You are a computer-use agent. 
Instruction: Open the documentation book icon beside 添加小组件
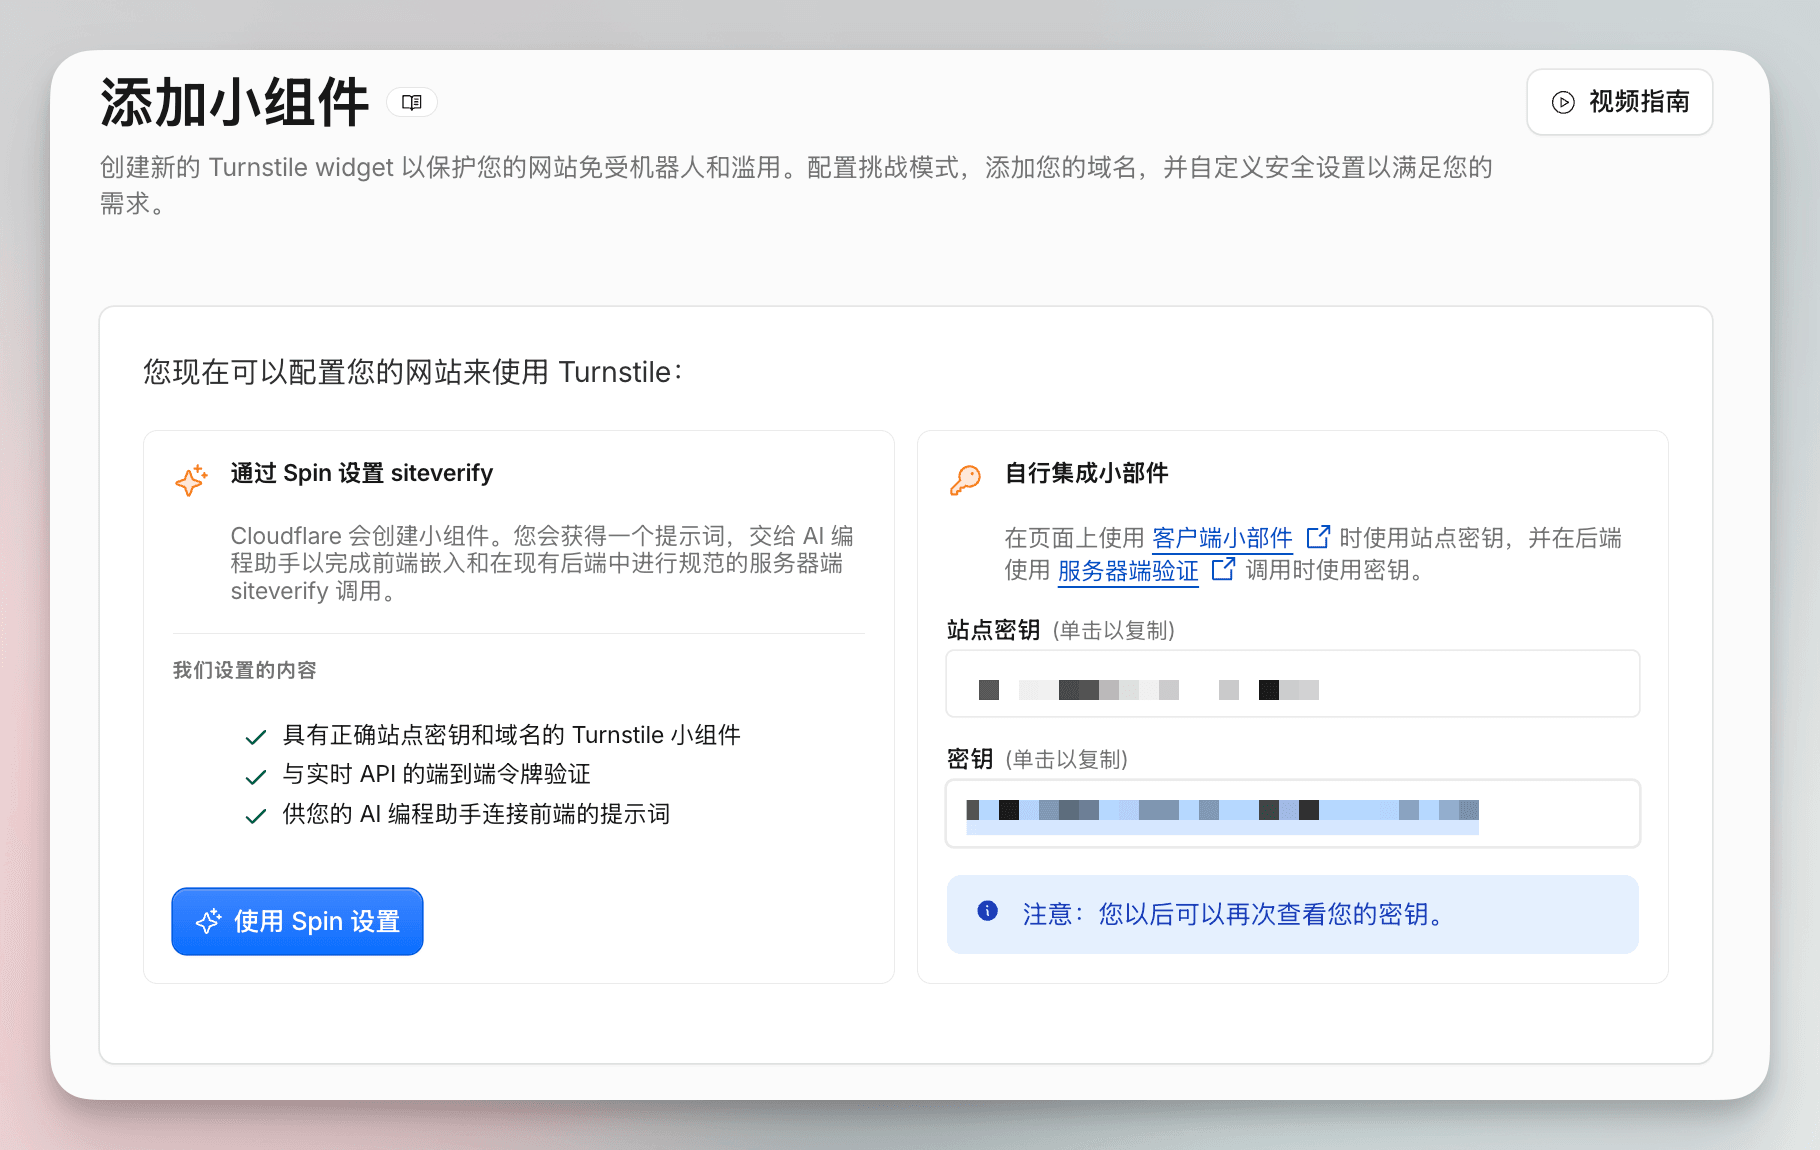(x=412, y=102)
